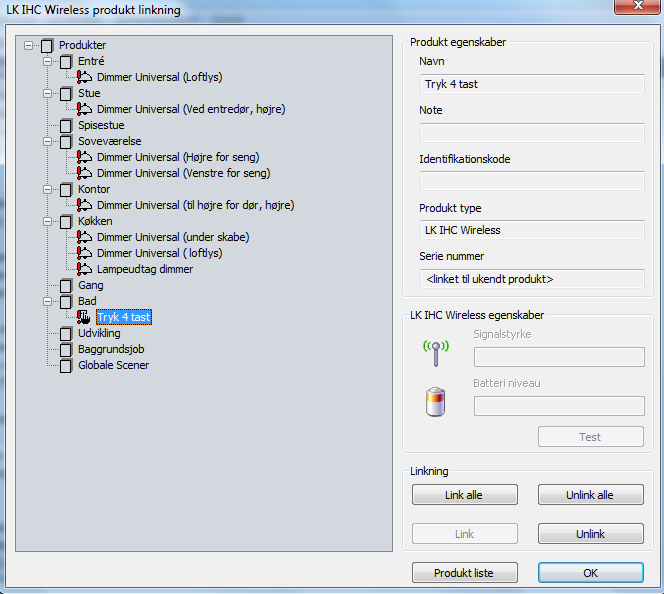Click the Signalstyrke field
664x594 pixels.
pyautogui.click(x=559, y=357)
